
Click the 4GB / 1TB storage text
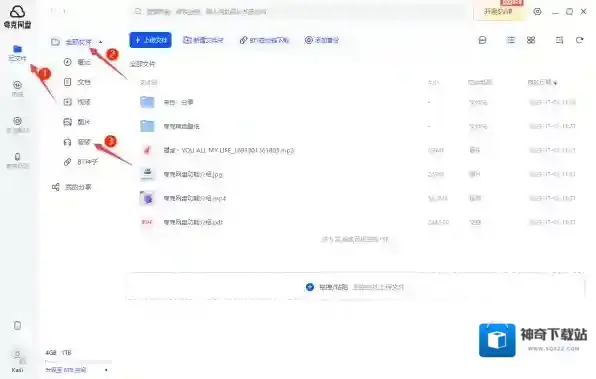[x=58, y=352]
